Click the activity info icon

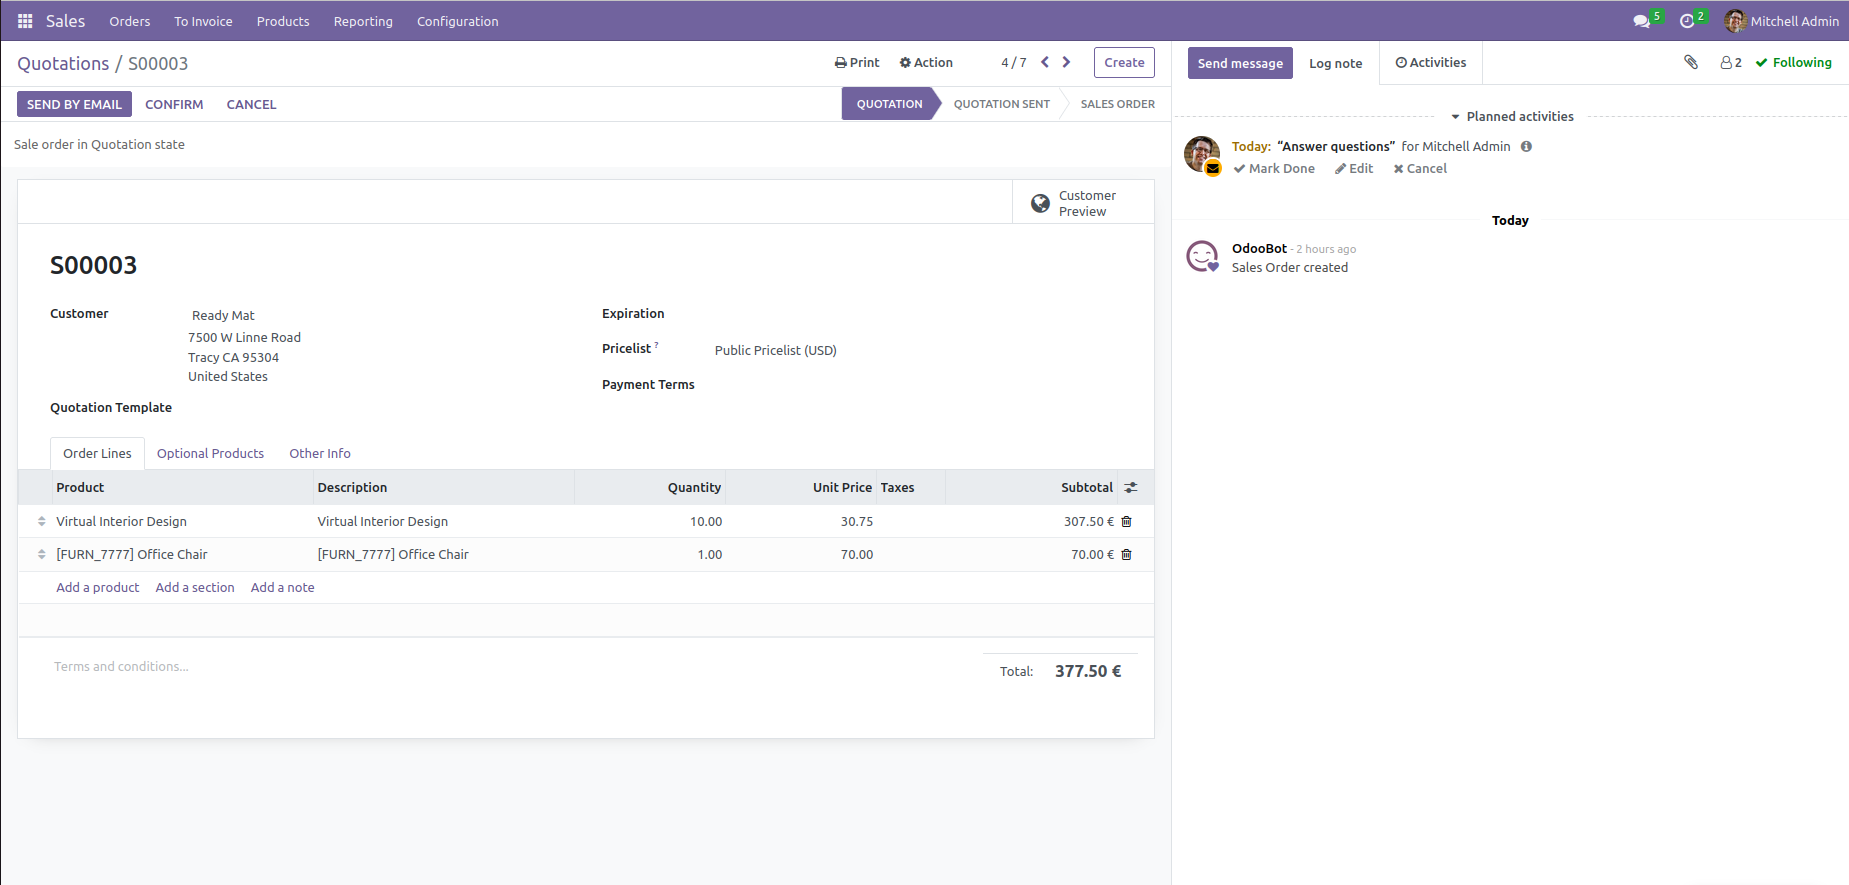pos(1526,146)
